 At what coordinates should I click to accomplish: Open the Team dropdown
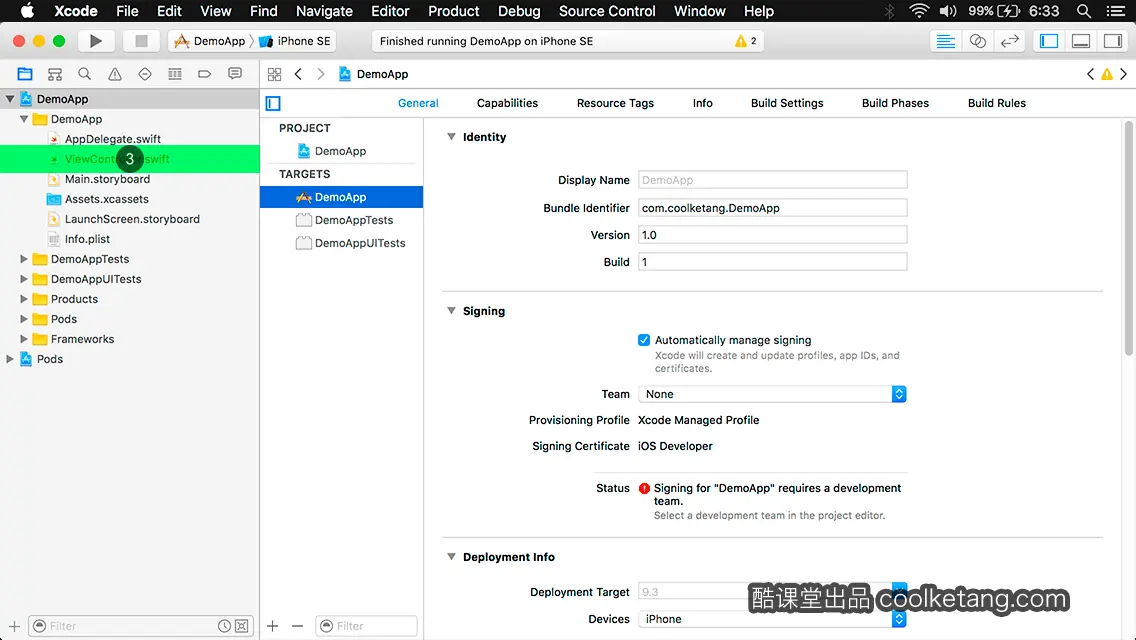(x=772, y=394)
